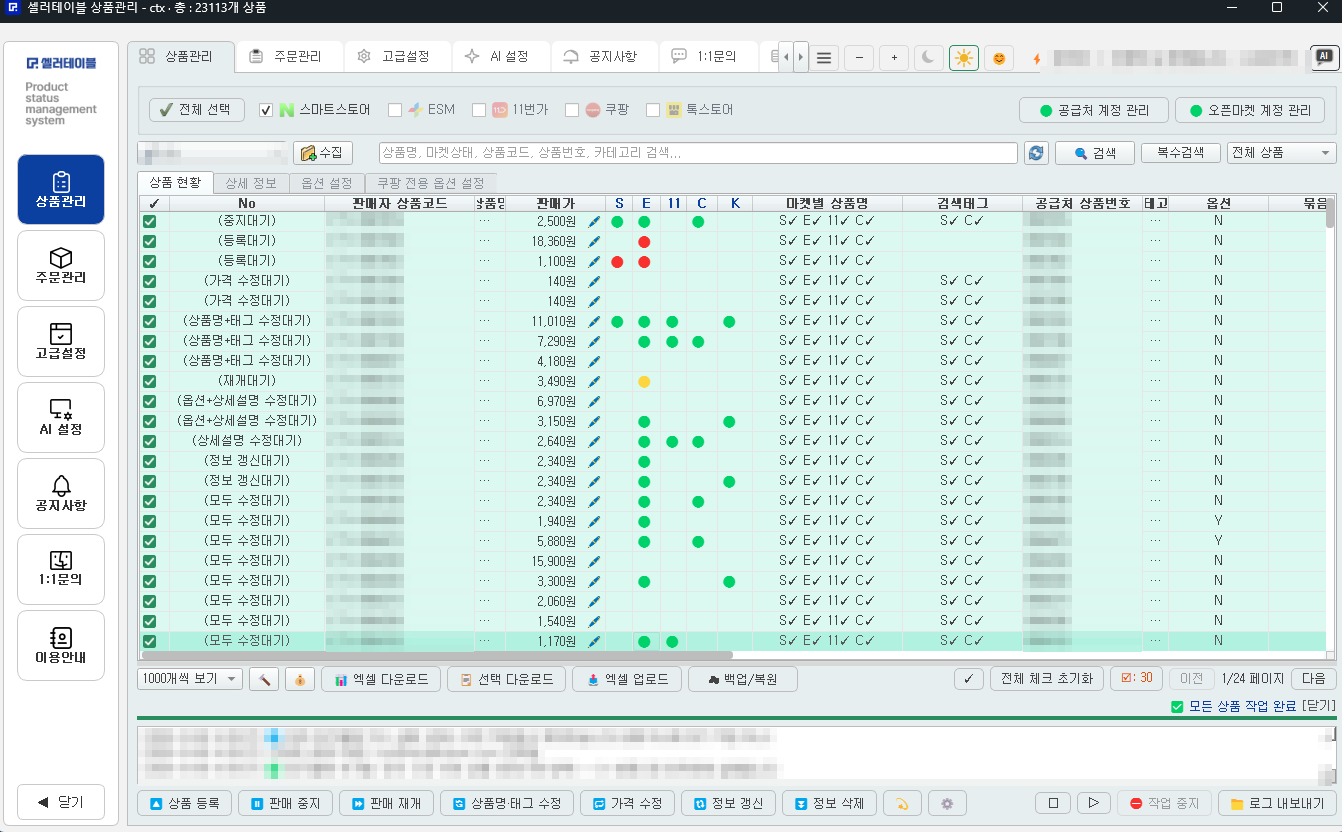Click the hammer tool icon

coord(264,679)
